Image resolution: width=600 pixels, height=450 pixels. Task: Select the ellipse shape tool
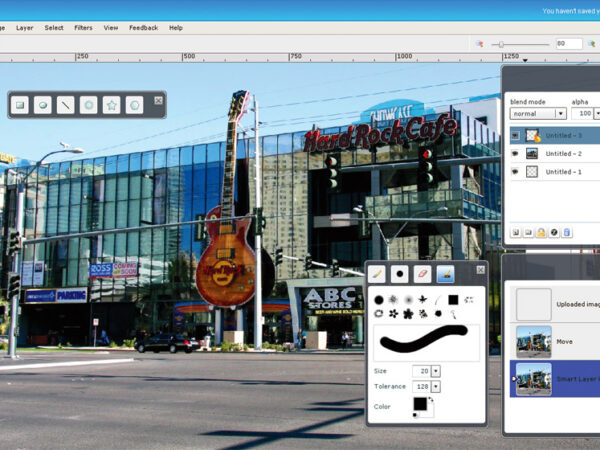tap(43, 104)
